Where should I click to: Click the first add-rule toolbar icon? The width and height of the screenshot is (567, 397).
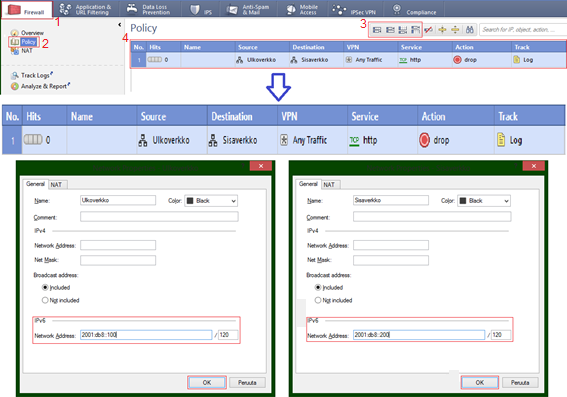coord(377,30)
